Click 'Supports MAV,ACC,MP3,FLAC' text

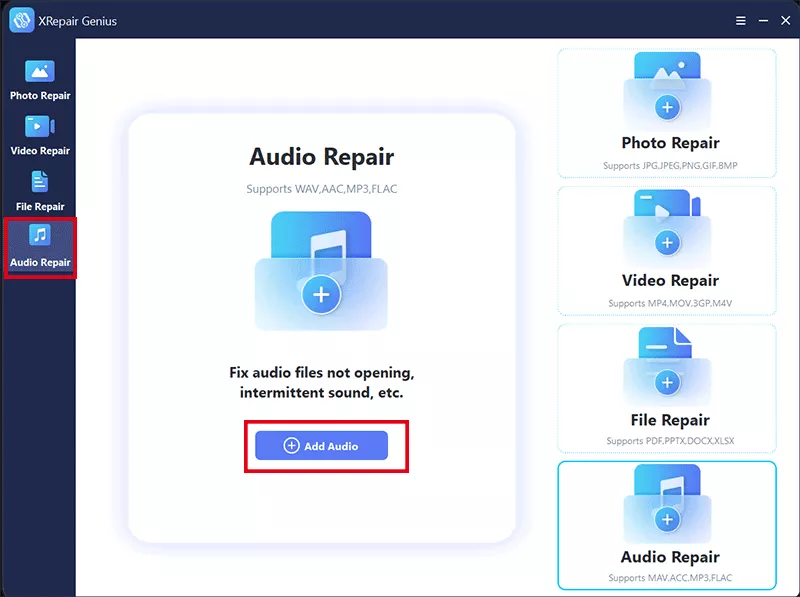coord(670,578)
